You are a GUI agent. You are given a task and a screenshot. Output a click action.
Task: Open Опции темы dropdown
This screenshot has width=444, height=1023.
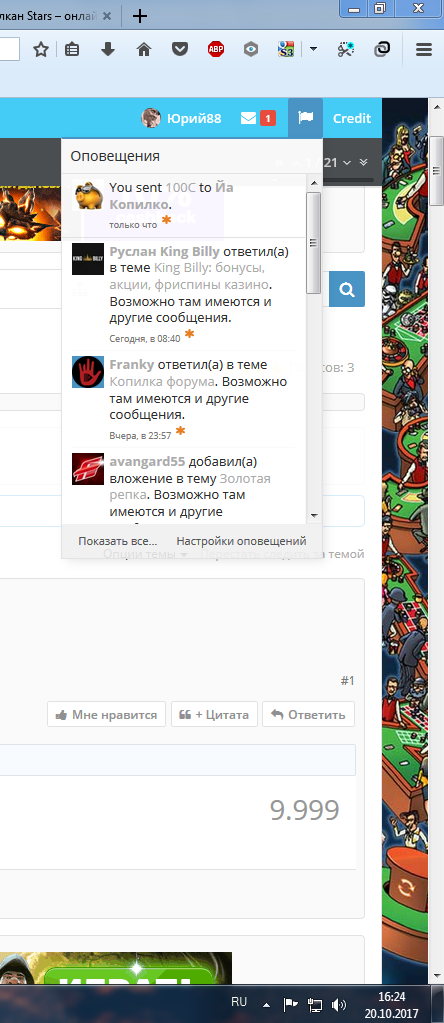click(146, 555)
